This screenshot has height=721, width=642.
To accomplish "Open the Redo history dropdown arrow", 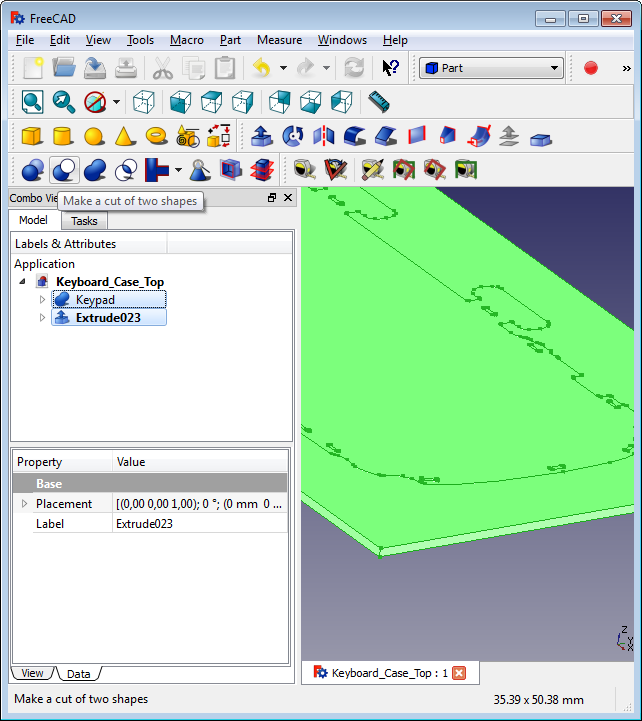I will pyautogui.click(x=326, y=68).
